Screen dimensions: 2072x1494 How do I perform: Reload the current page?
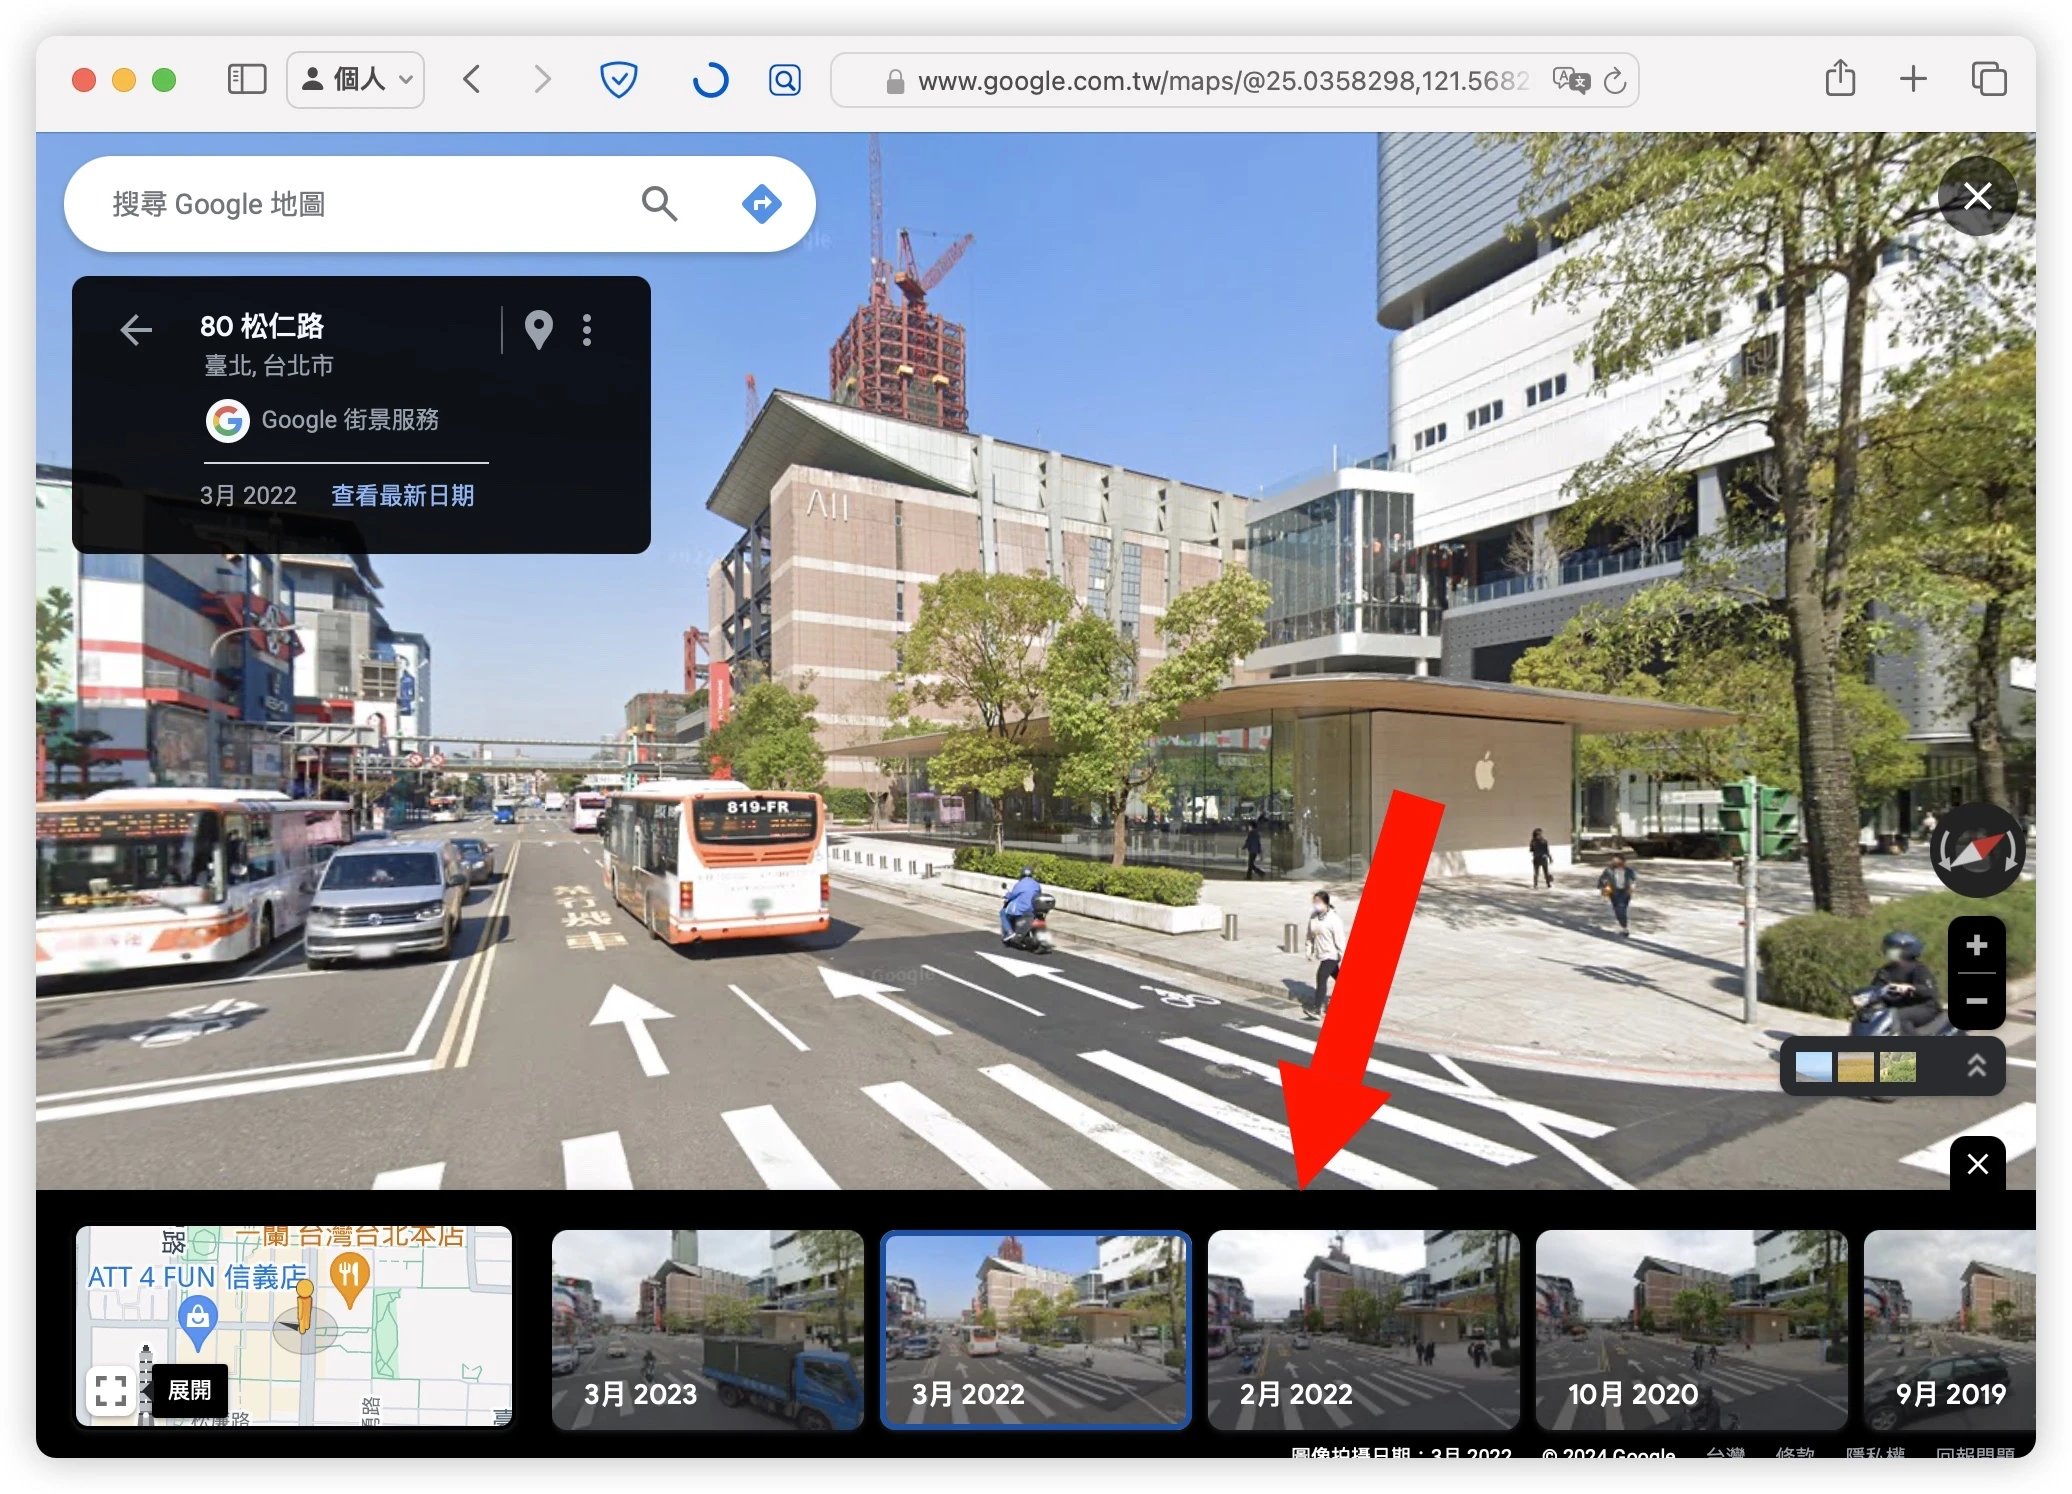point(1615,81)
